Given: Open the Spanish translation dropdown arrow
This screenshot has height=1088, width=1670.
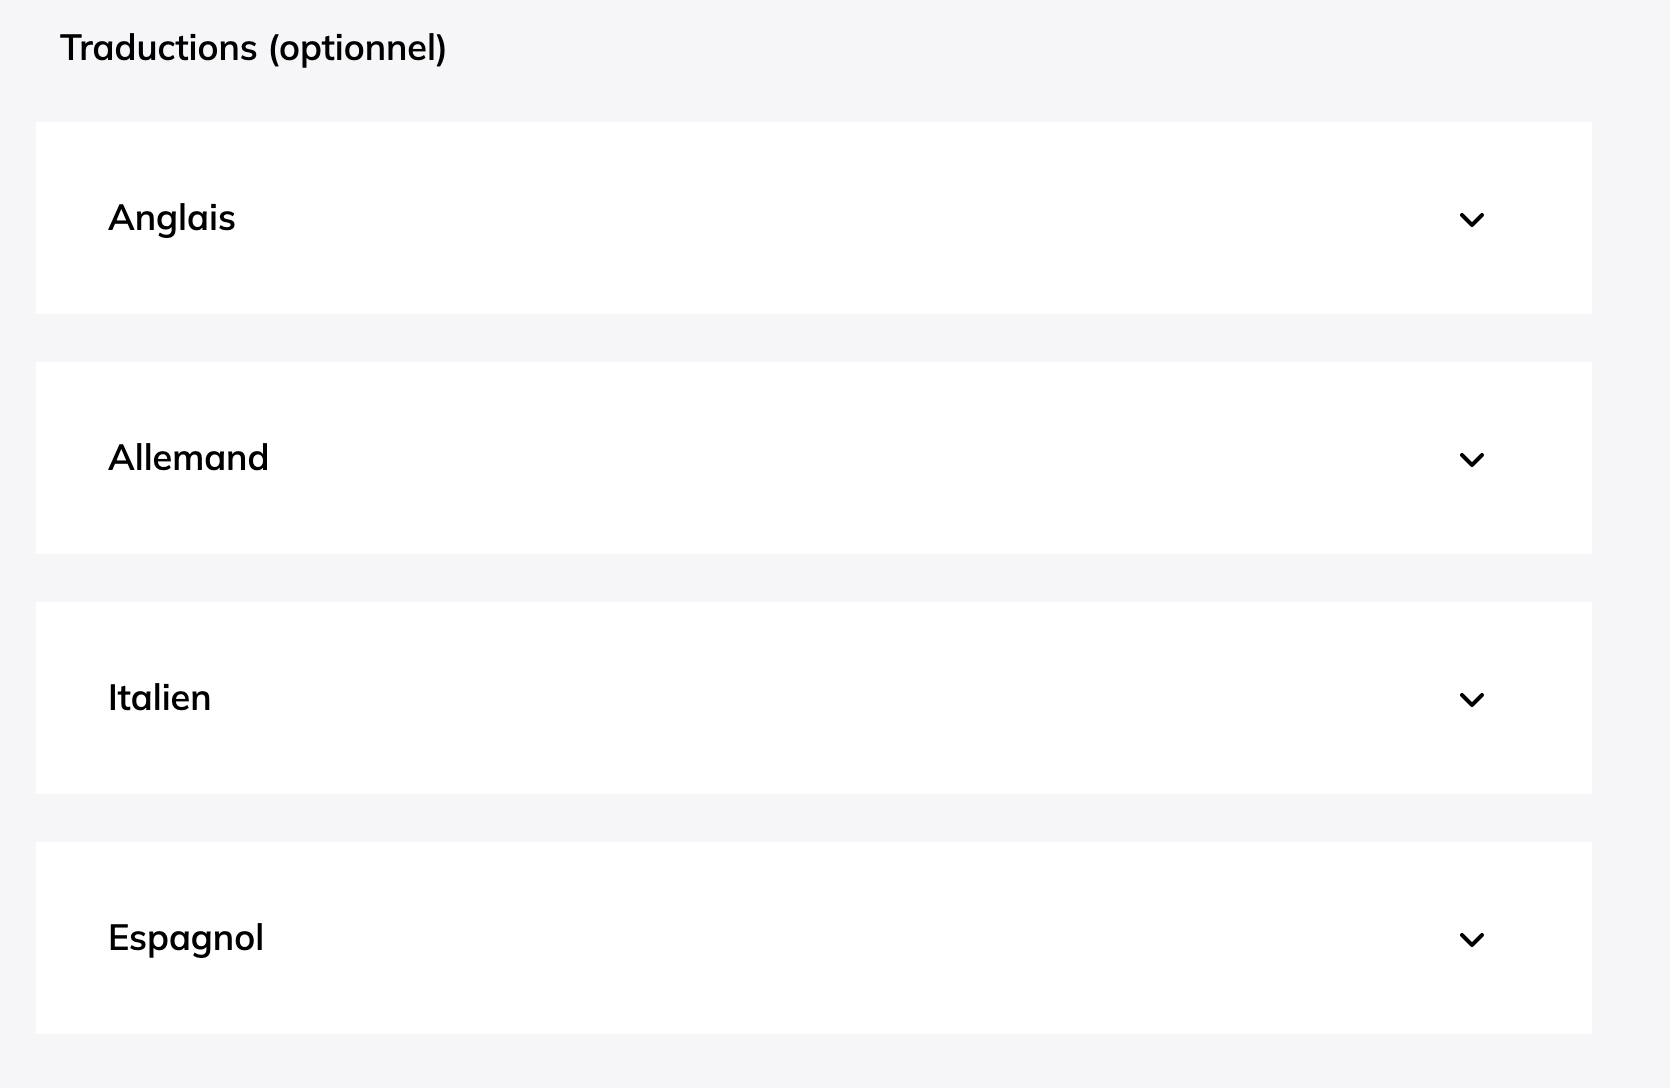Looking at the screenshot, I should coord(1471,939).
